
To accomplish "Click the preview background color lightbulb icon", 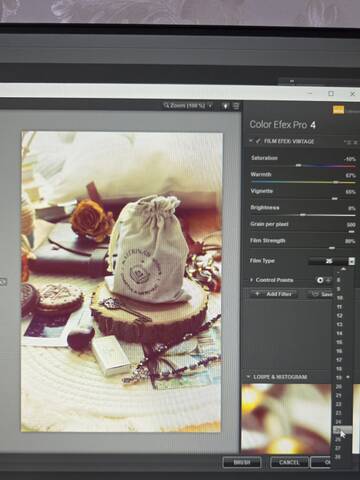I will point(225,106).
